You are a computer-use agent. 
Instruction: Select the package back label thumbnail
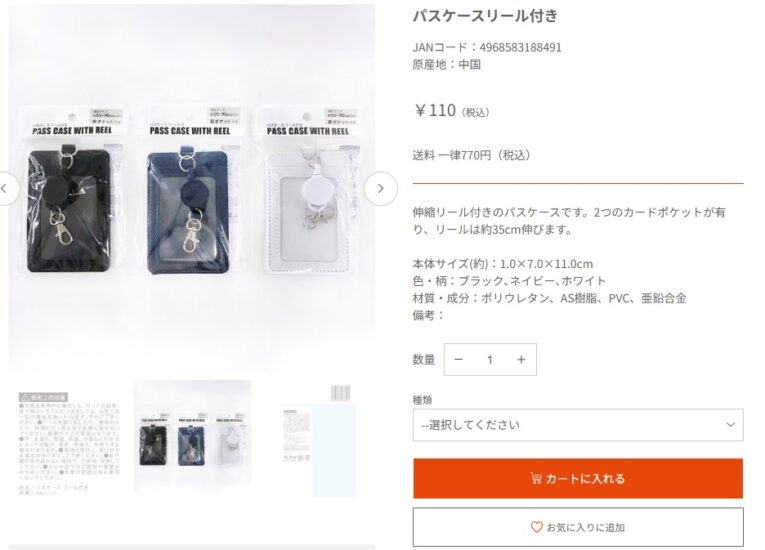coord(318,438)
